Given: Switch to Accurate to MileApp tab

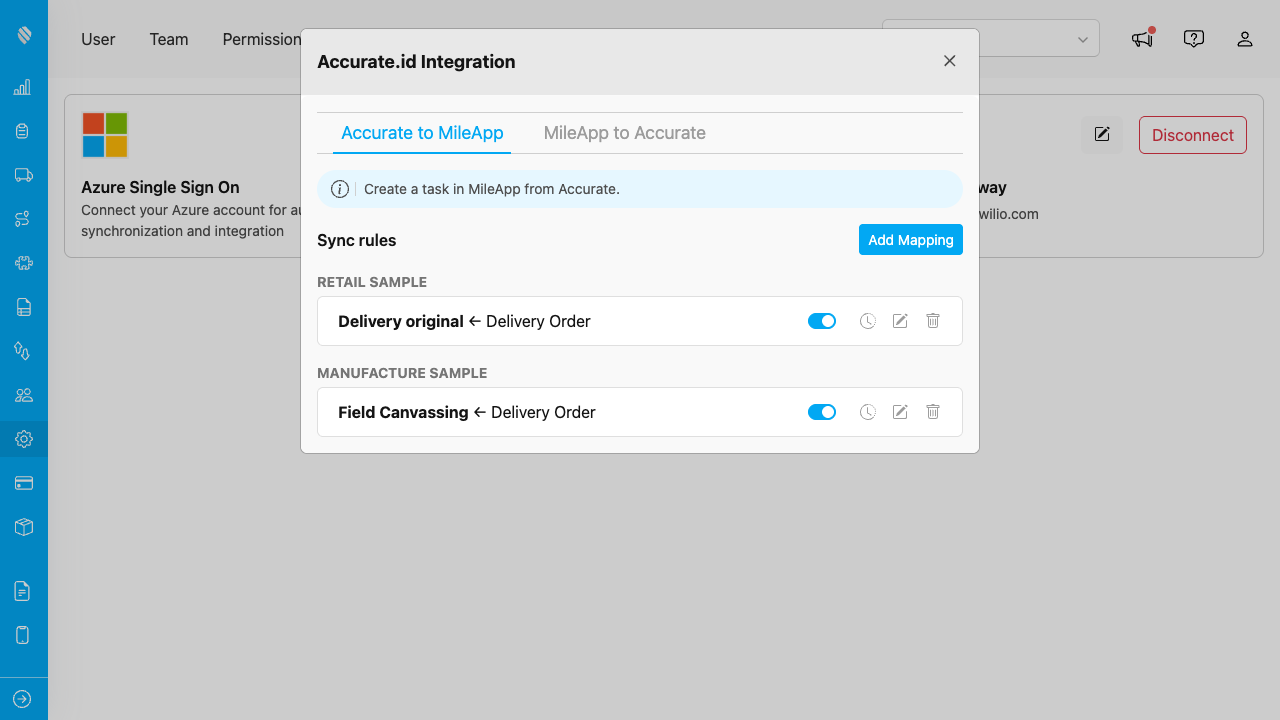Looking at the screenshot, I should pyautogui.click(x=422, y=133).
